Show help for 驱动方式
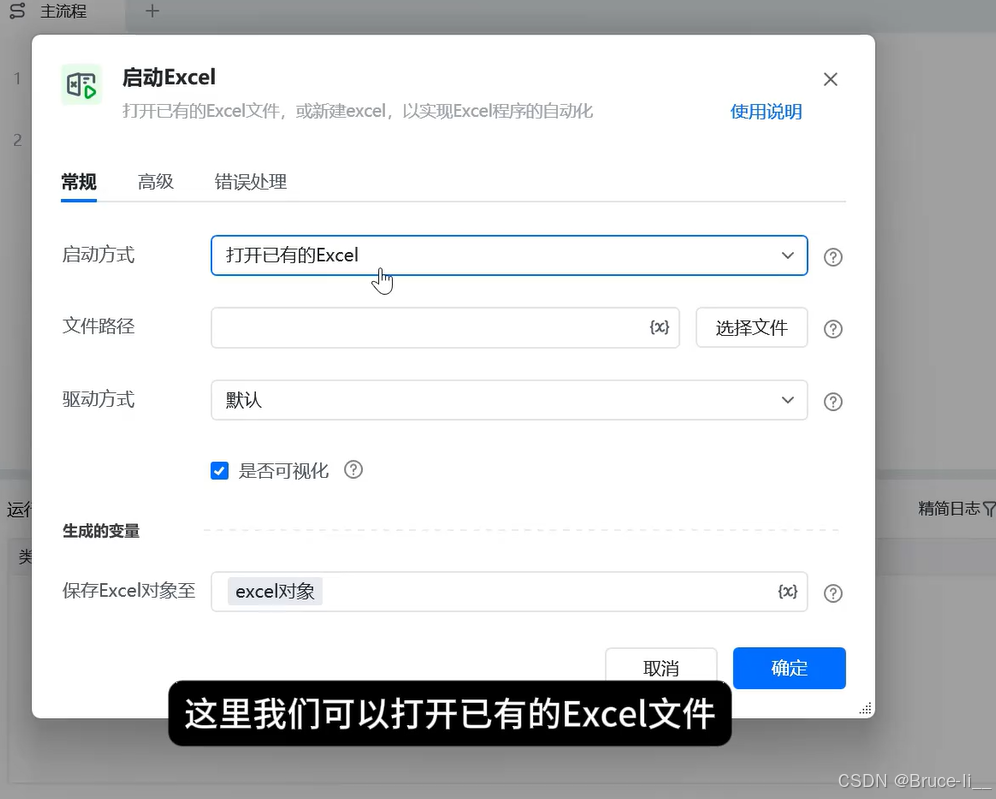Viewport: 996px width, 799px height. 833,402
